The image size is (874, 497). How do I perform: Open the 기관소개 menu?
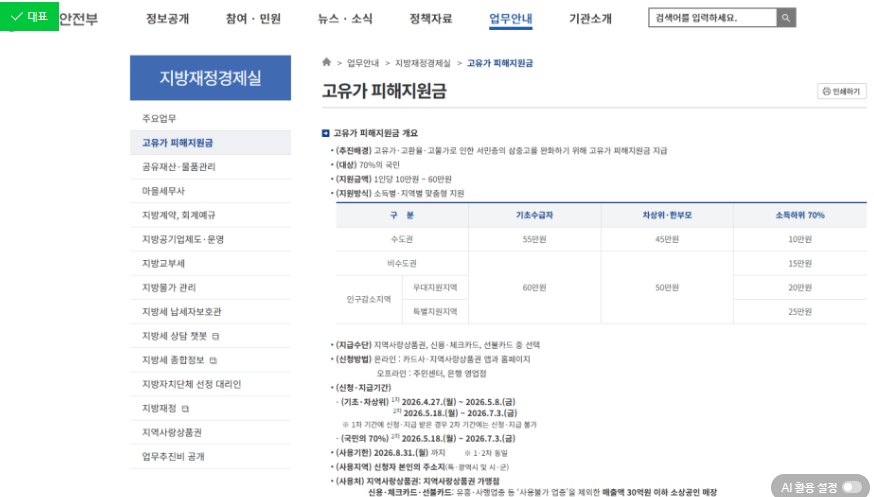tap(590, 19)
